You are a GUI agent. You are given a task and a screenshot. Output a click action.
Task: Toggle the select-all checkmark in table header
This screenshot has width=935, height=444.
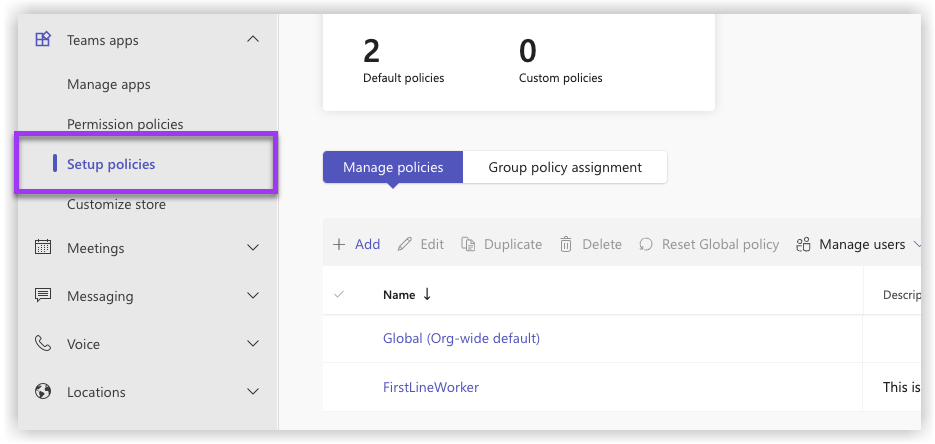[x=338, y=294]
